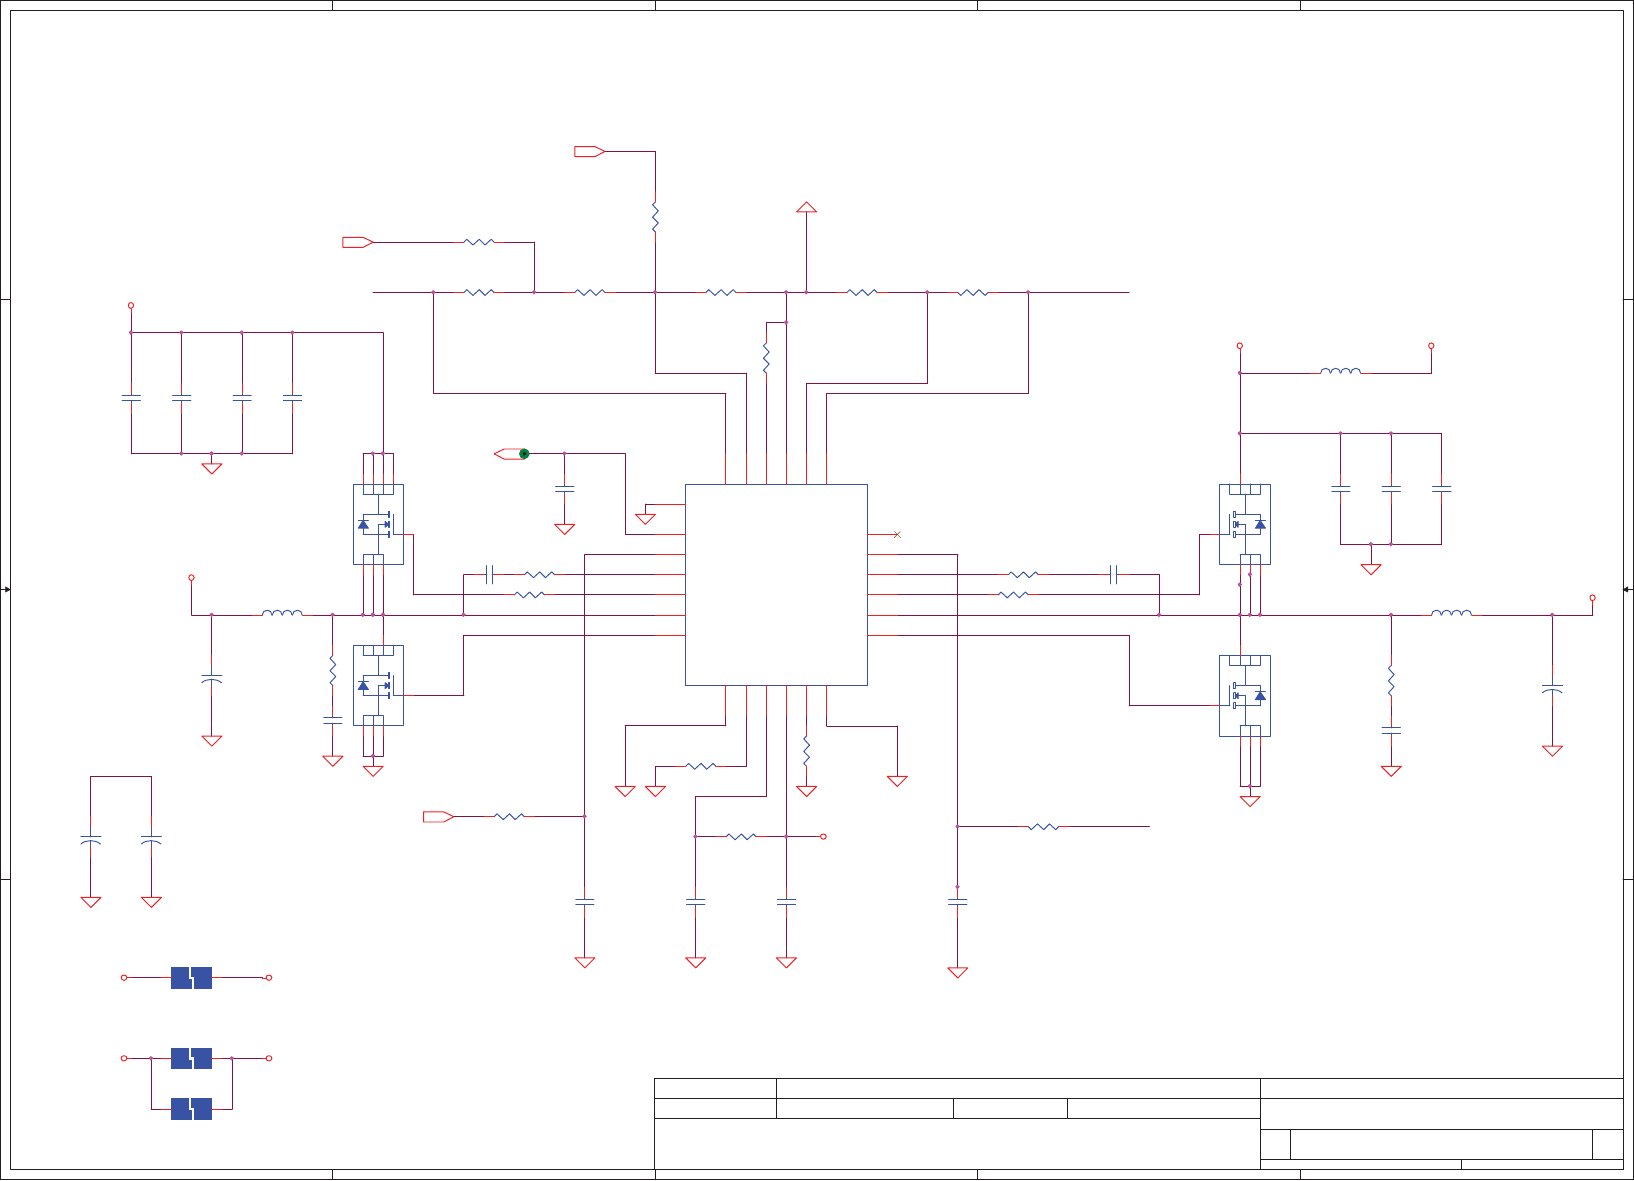Click the terminal circle at the far-right output
This screenshot has width=1634, height=1181.
(x=1592, y=598)
